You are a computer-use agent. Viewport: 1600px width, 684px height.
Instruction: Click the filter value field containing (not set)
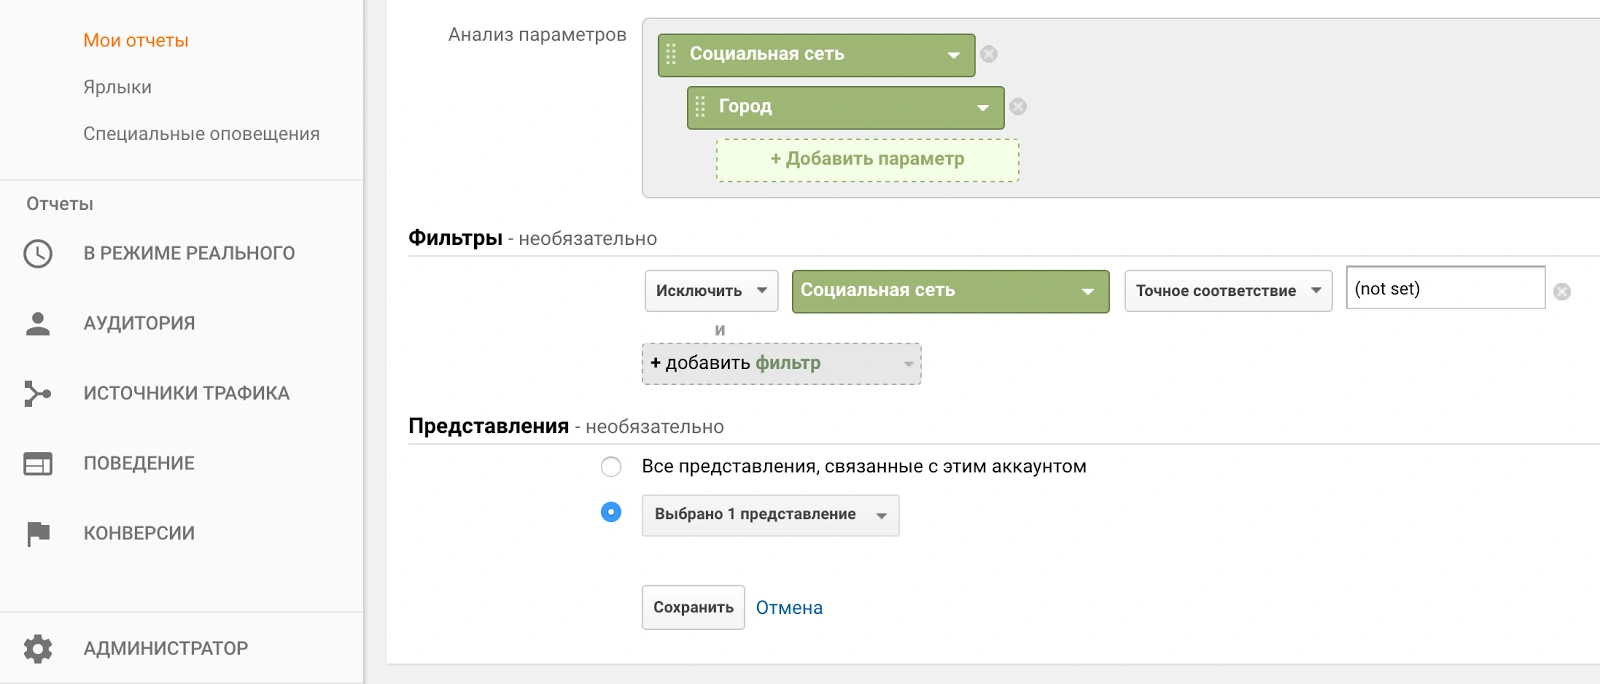pos(1444,288)
